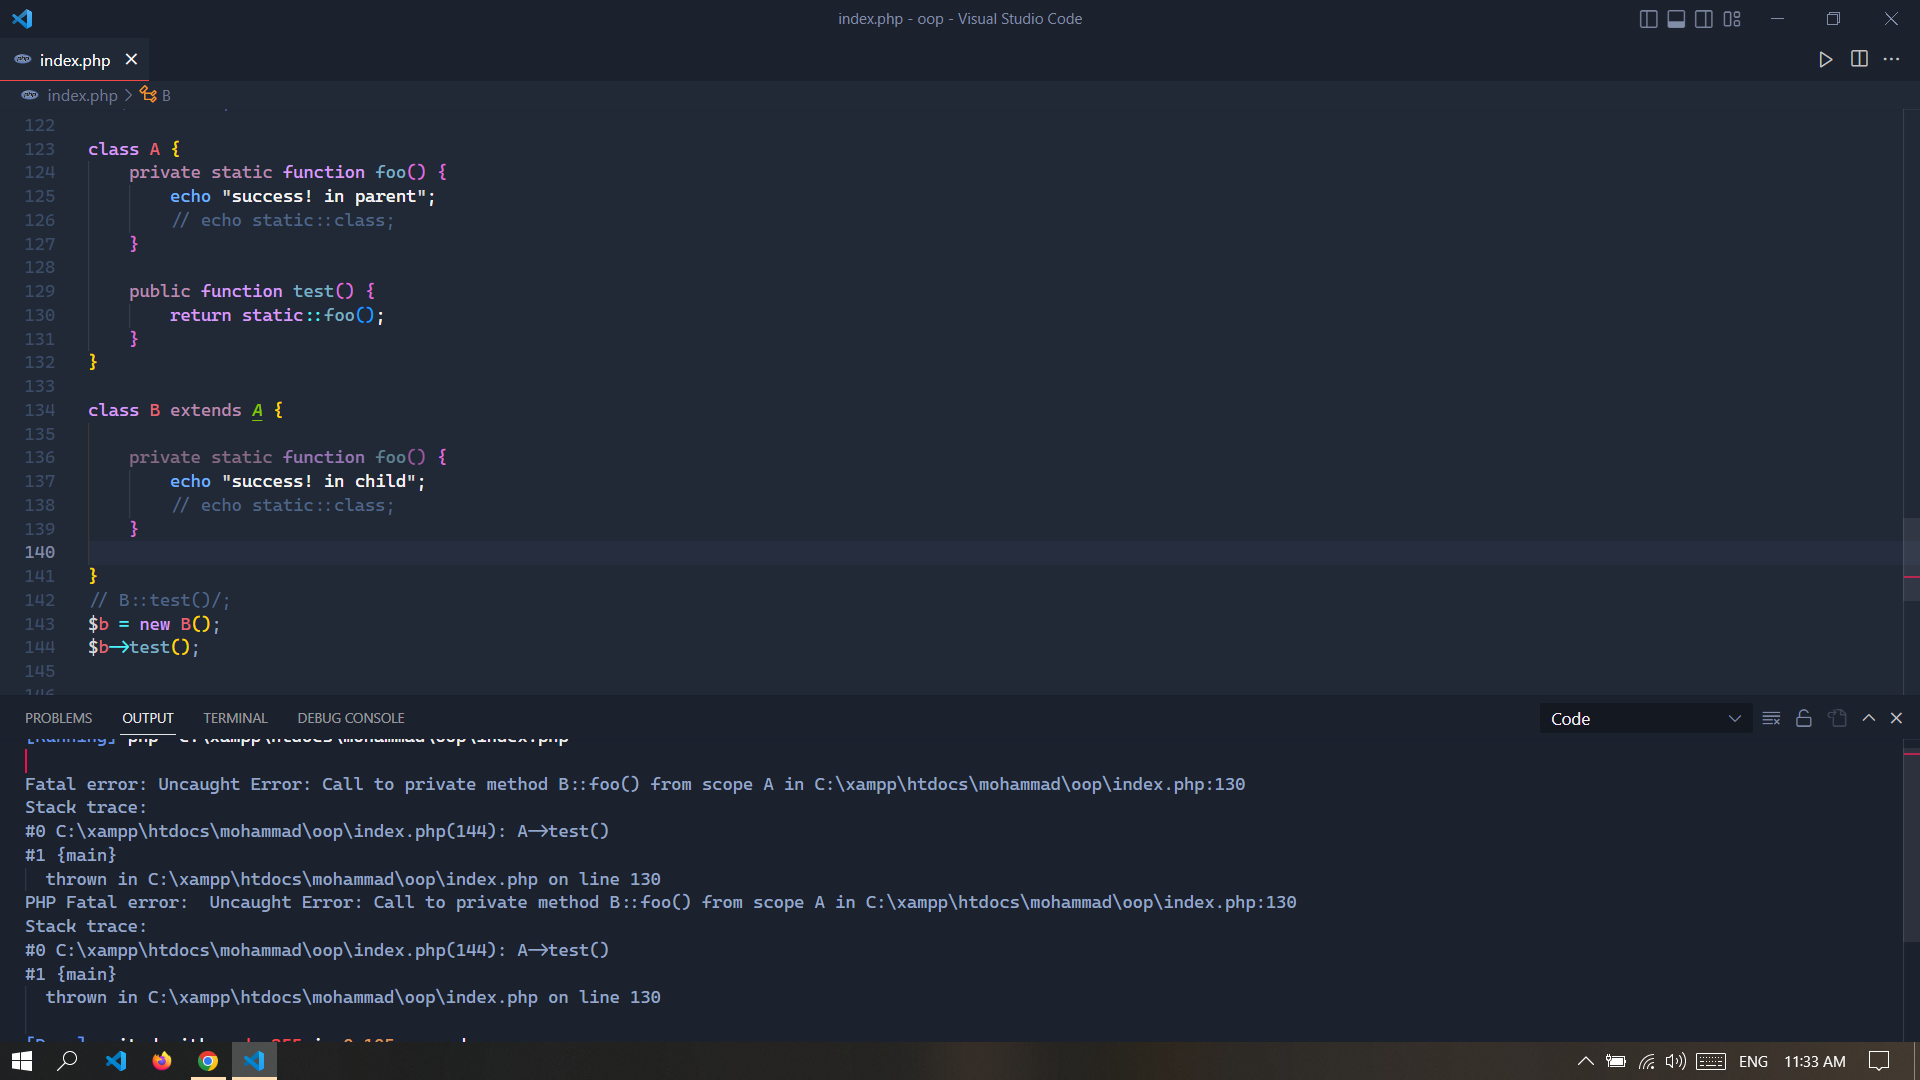Click 'class B extends A {' line
The height and width of the screenshot is (1080, 1920).
(185, 410)
